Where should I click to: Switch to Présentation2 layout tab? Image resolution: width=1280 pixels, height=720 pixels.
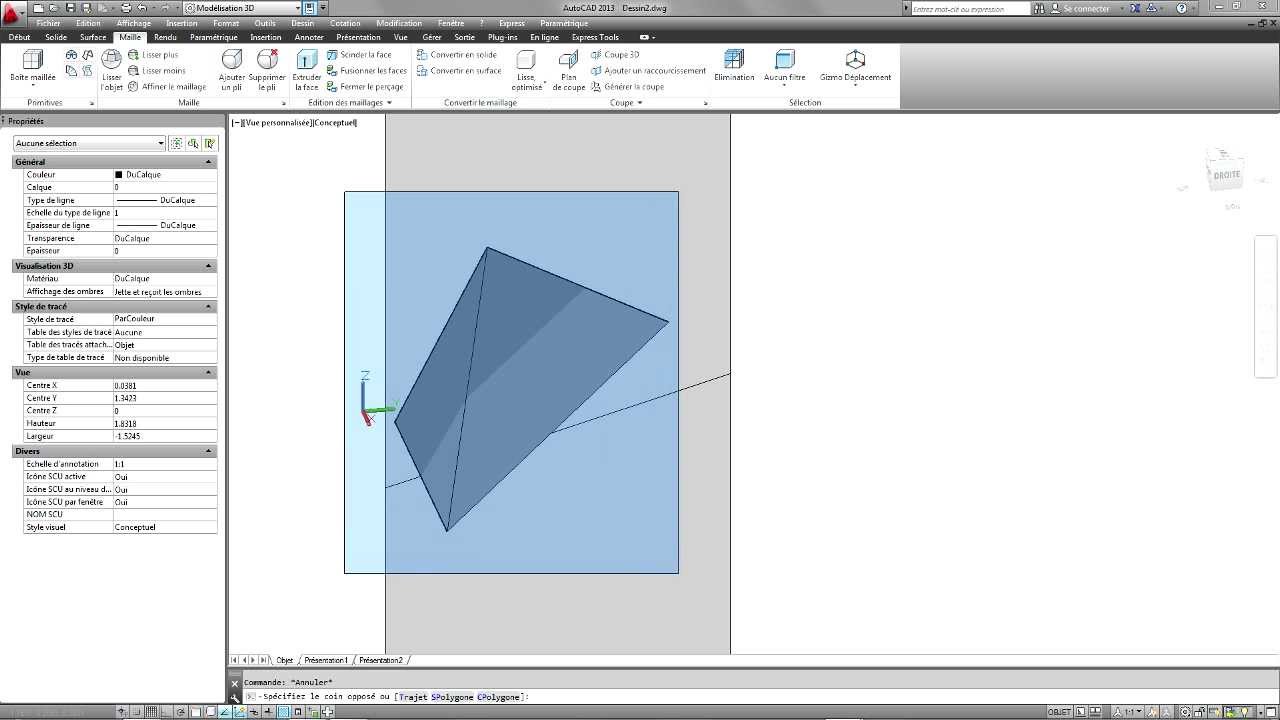[x=381, y=660]
